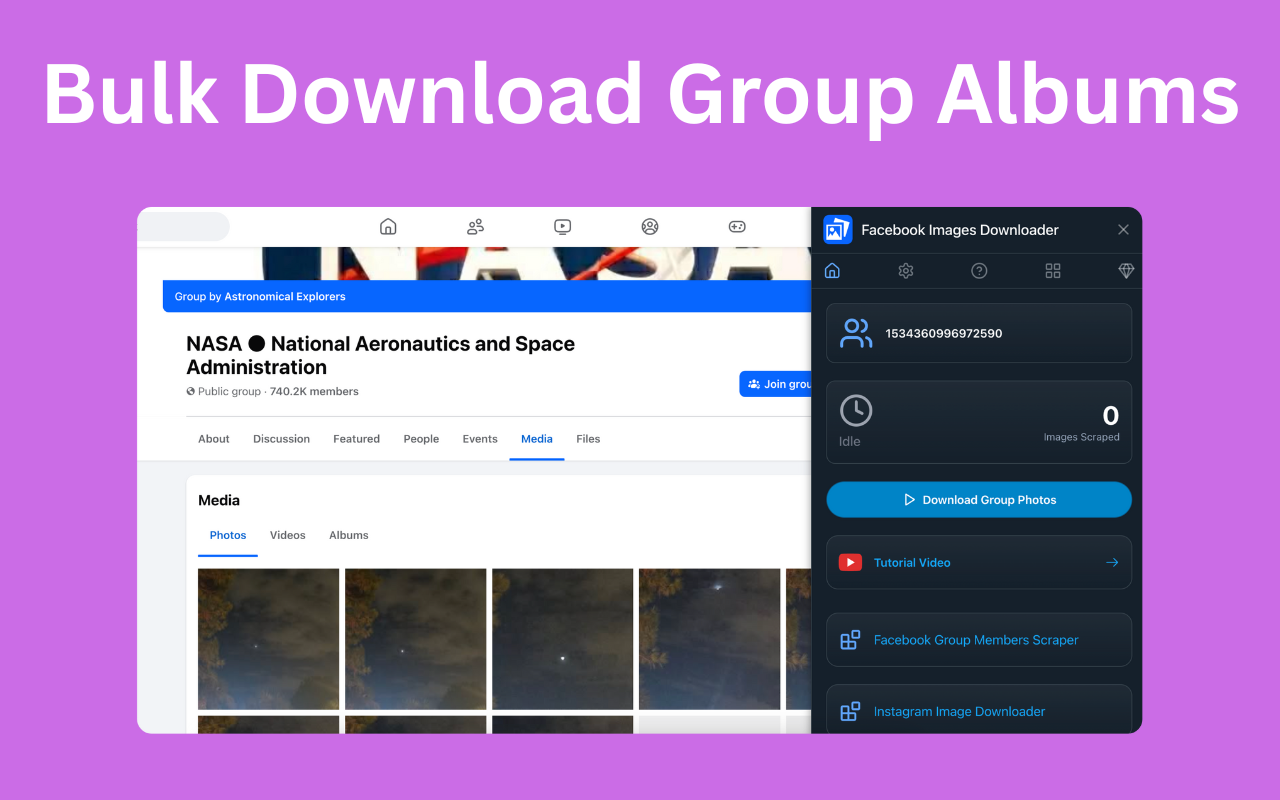Click the Facebook search field
This screenshot has height=800, width=1280.
click(183, 227)
